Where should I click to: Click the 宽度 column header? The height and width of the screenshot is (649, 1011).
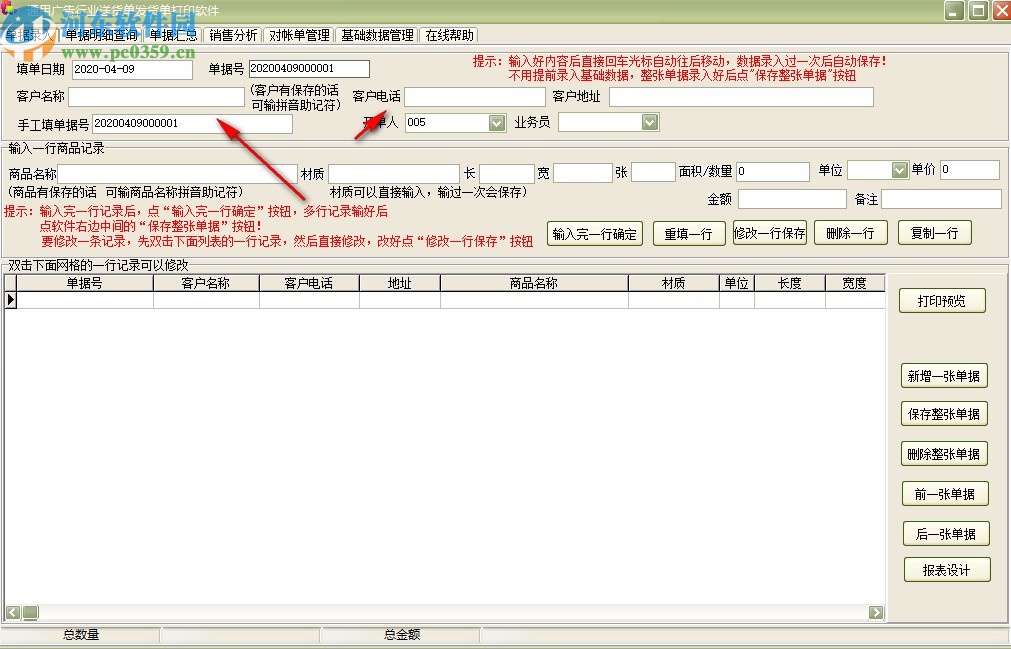(855, 283)
